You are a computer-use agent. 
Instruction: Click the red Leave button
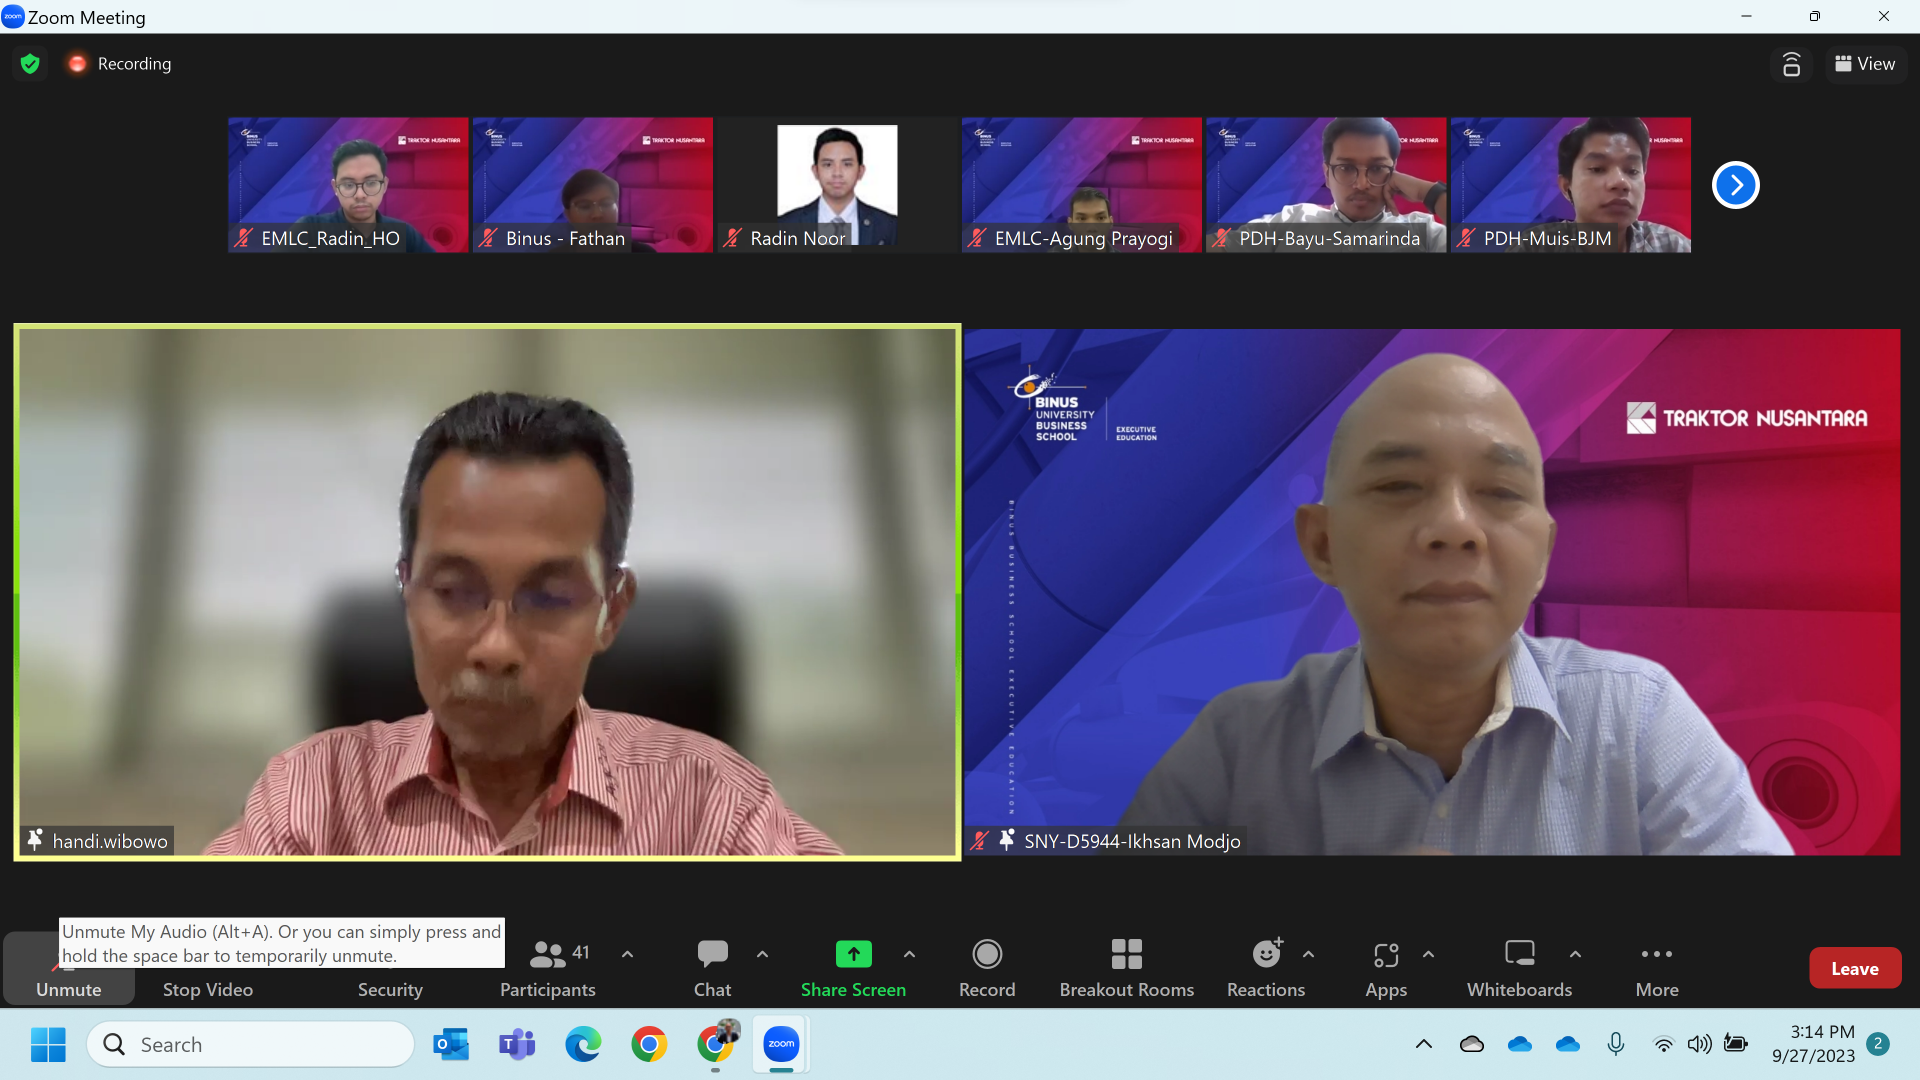pos(1854,968)
